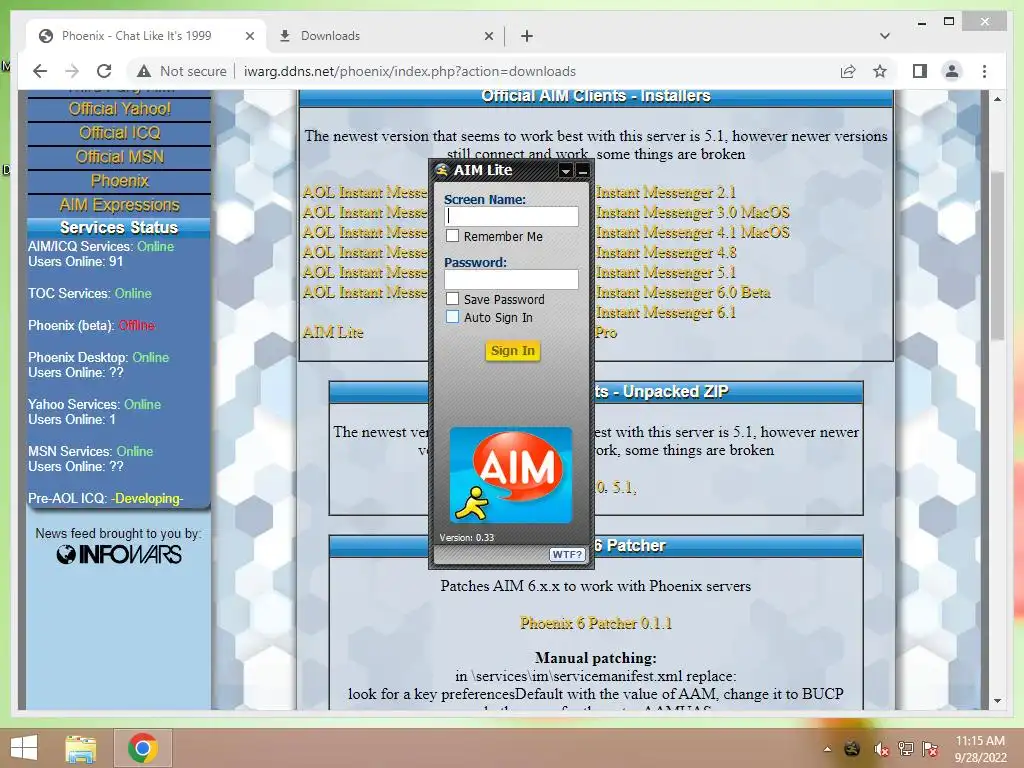Open Chrome side panel icon
1024x768 pixels.
click(920, 71)
